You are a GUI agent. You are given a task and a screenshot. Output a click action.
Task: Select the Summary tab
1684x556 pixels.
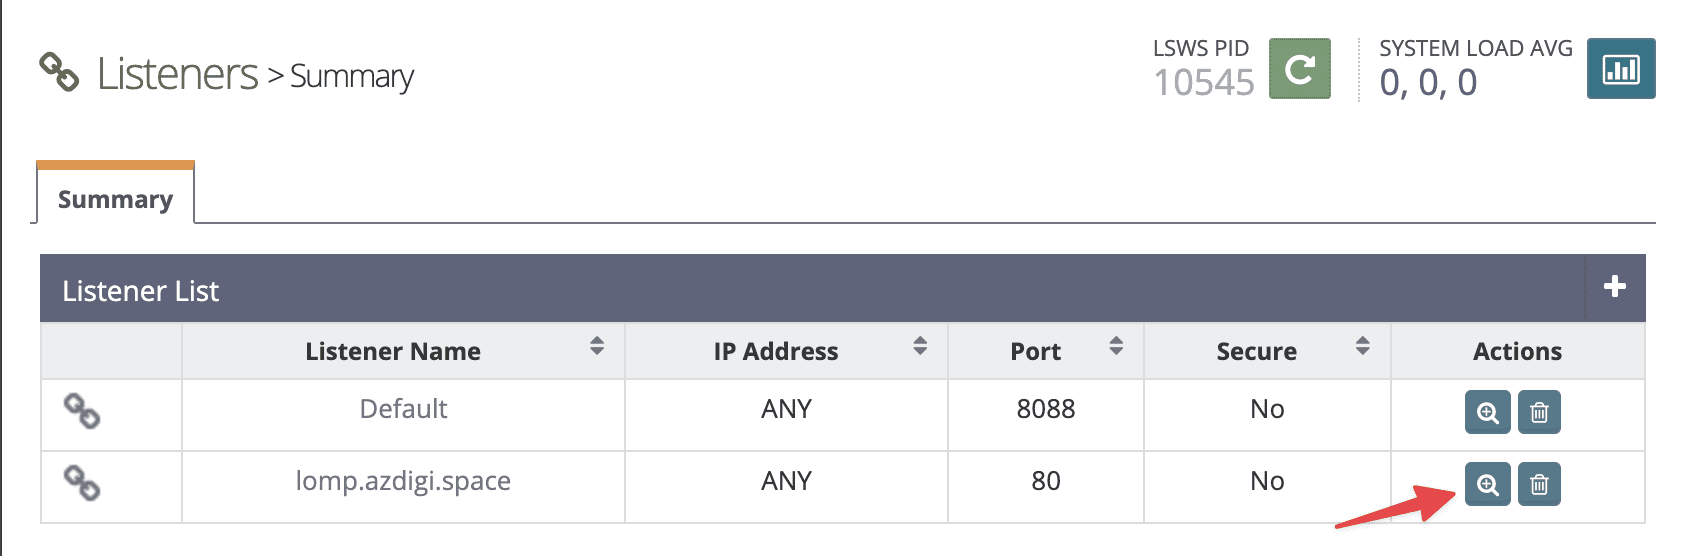(x=115, y=199)
